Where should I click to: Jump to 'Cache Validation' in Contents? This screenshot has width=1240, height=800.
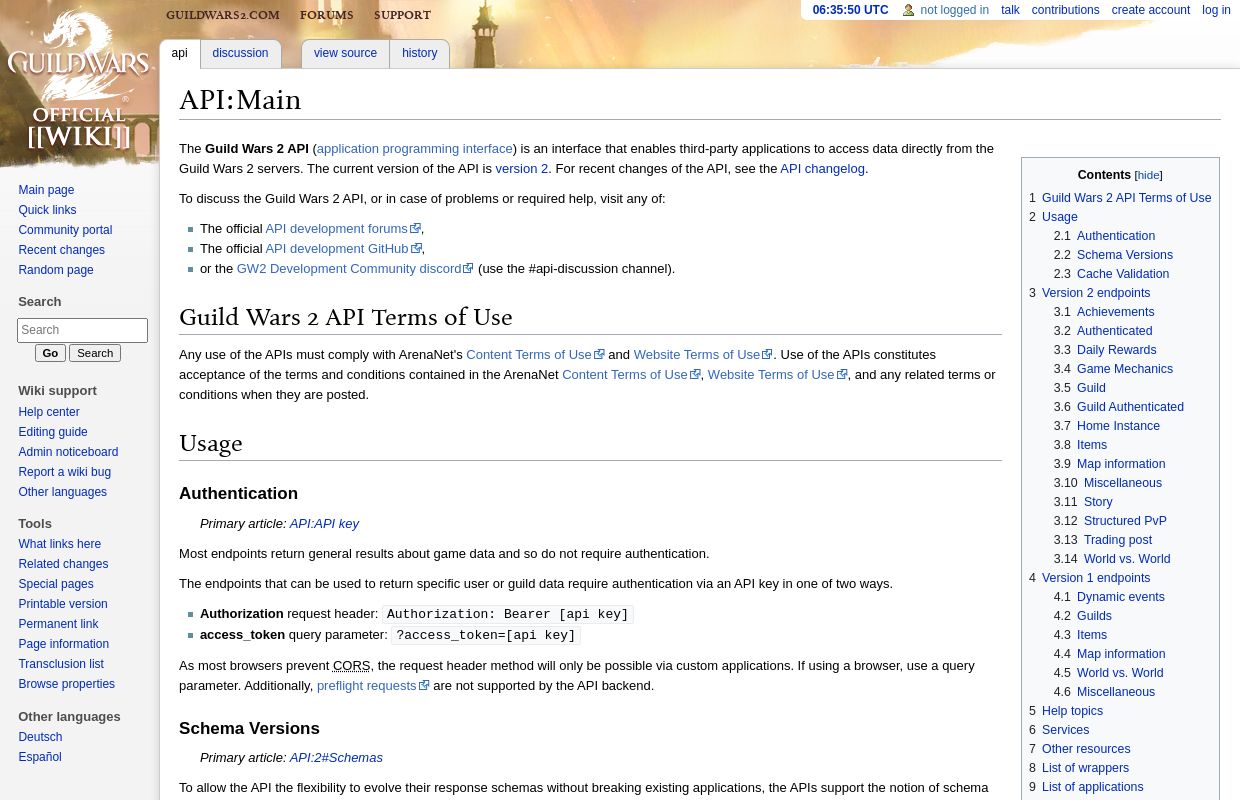tap(1123, 274)
